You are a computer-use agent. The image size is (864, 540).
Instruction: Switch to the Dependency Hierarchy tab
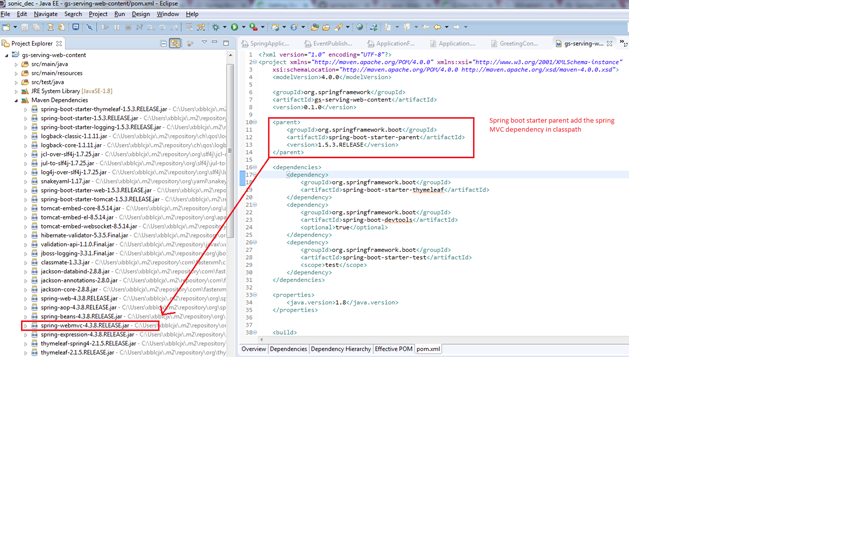click(x=340, y=349)
